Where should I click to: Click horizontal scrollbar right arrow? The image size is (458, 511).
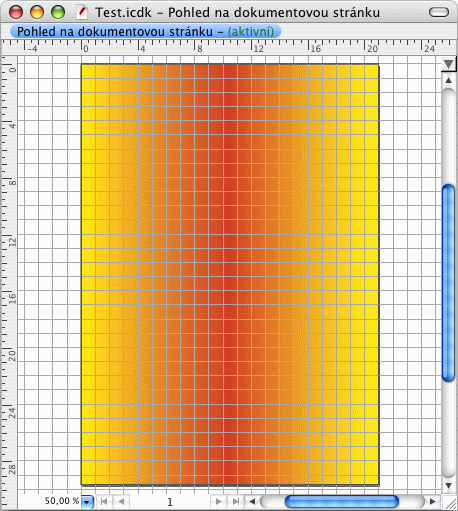coord(433,501)
